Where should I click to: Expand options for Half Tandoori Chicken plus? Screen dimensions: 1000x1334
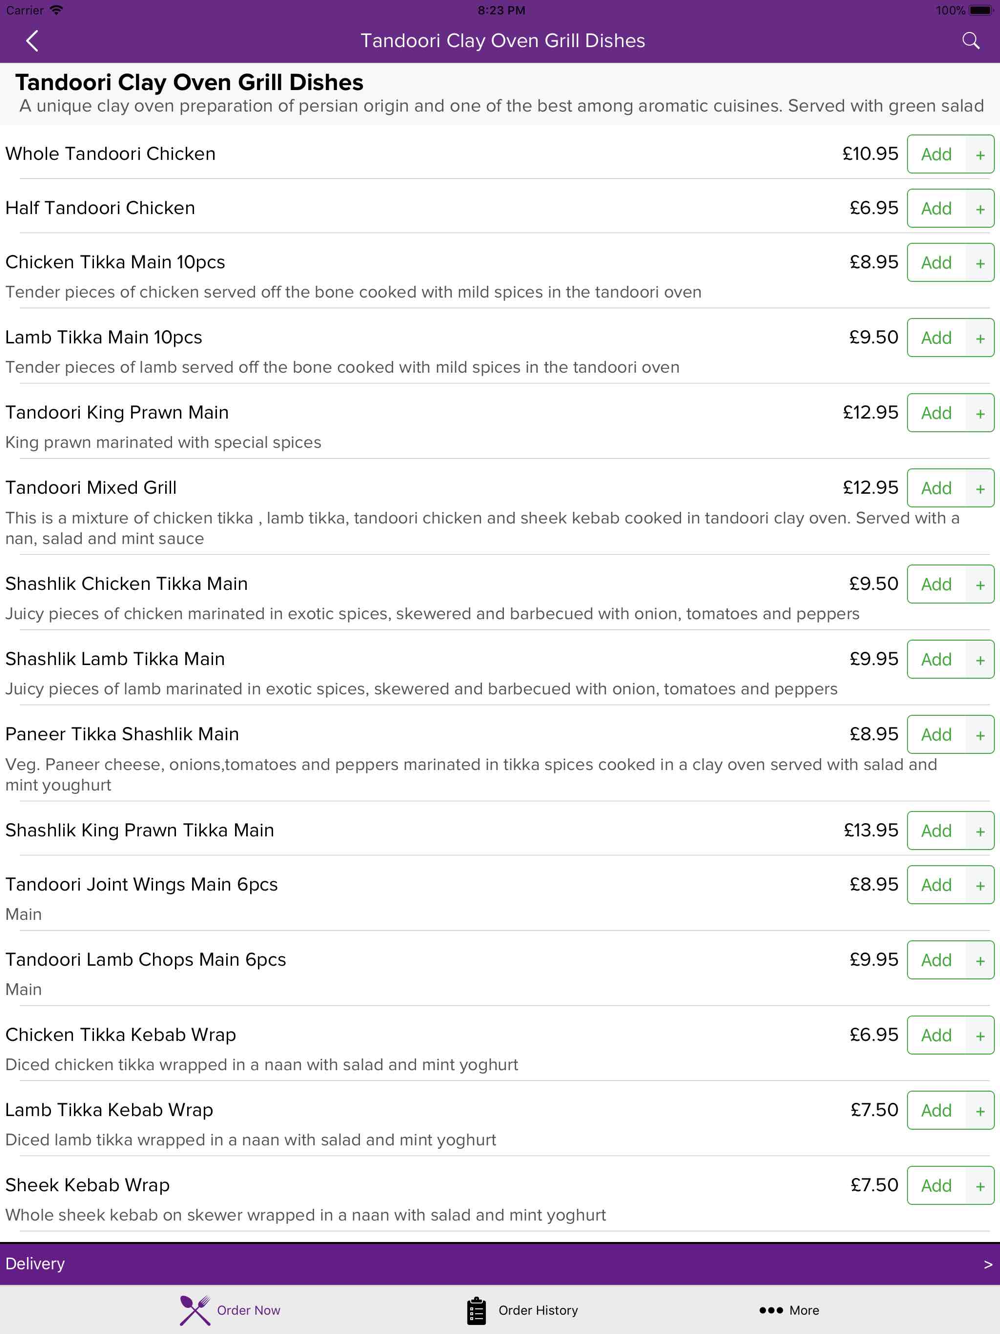click(x=980, y=209)
